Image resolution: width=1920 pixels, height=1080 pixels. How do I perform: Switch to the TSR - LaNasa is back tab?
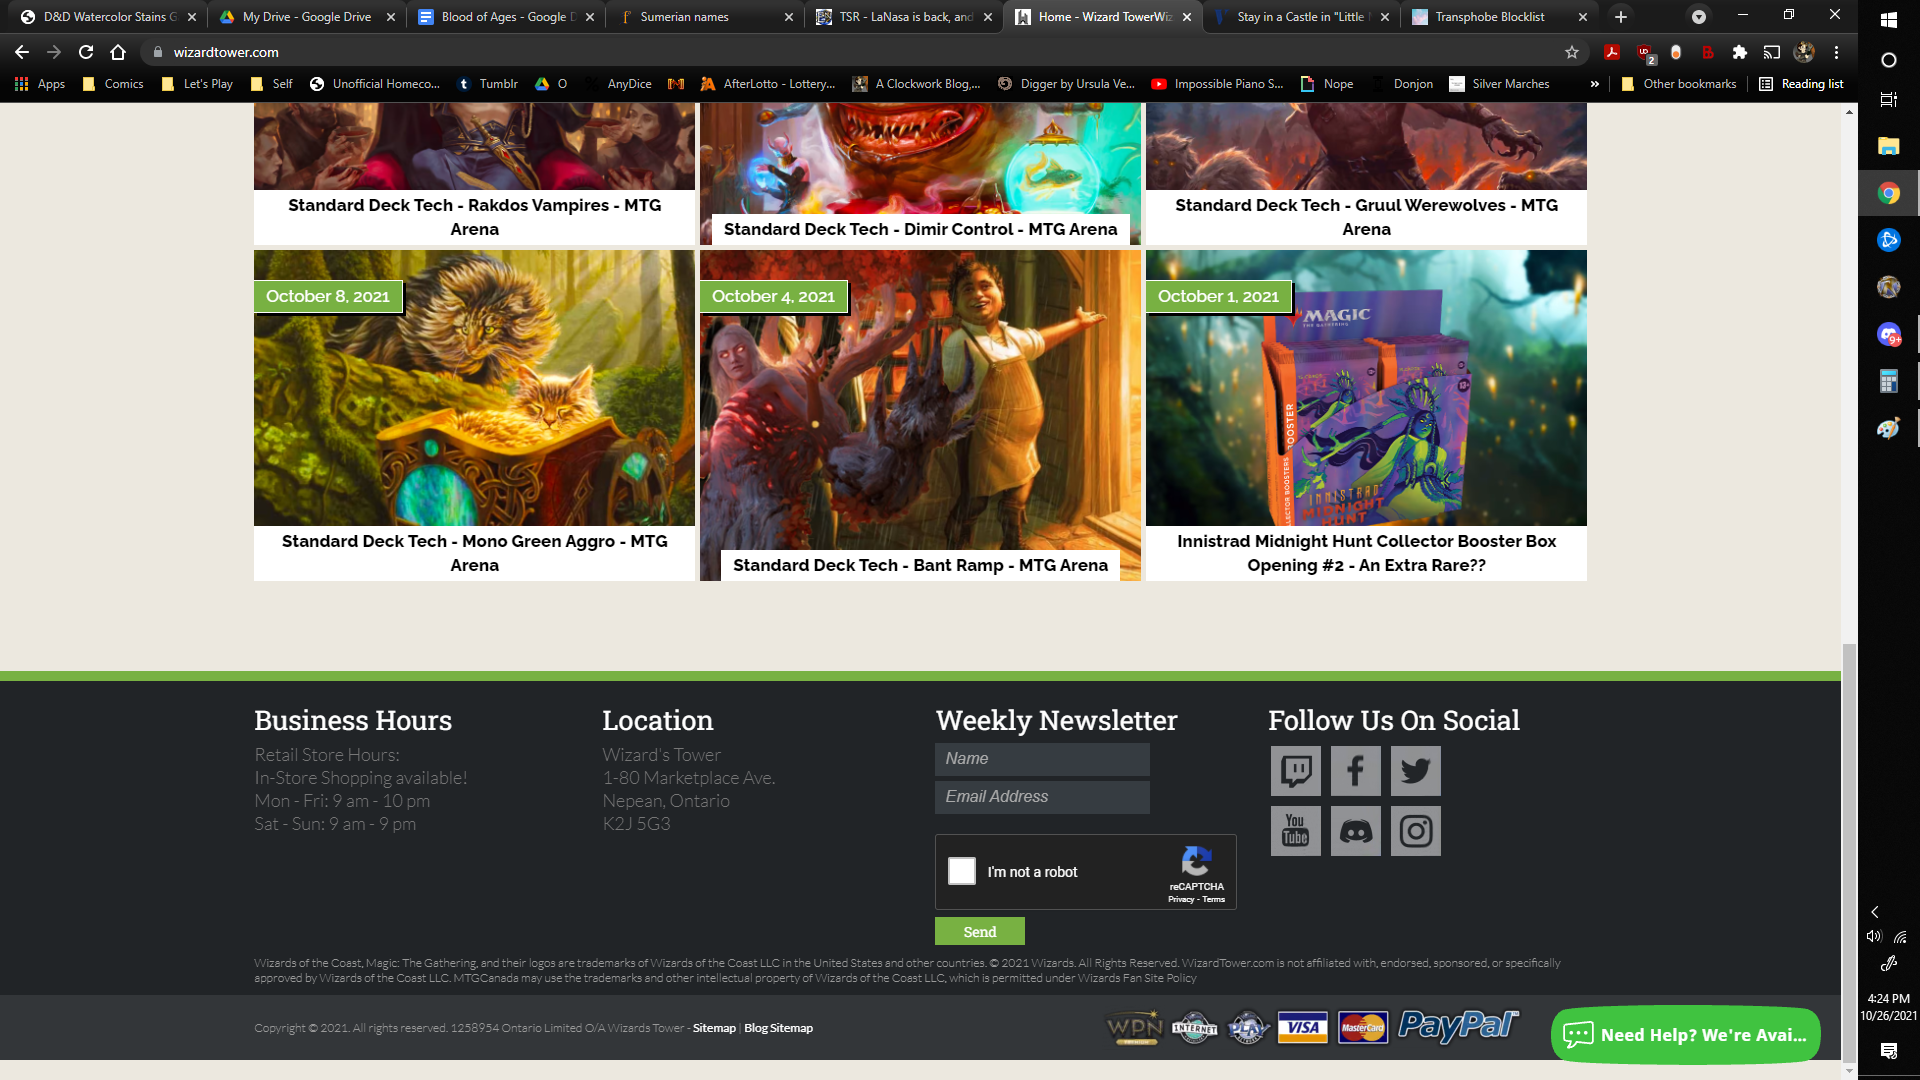pyautogui.click(x=903, y=17)
